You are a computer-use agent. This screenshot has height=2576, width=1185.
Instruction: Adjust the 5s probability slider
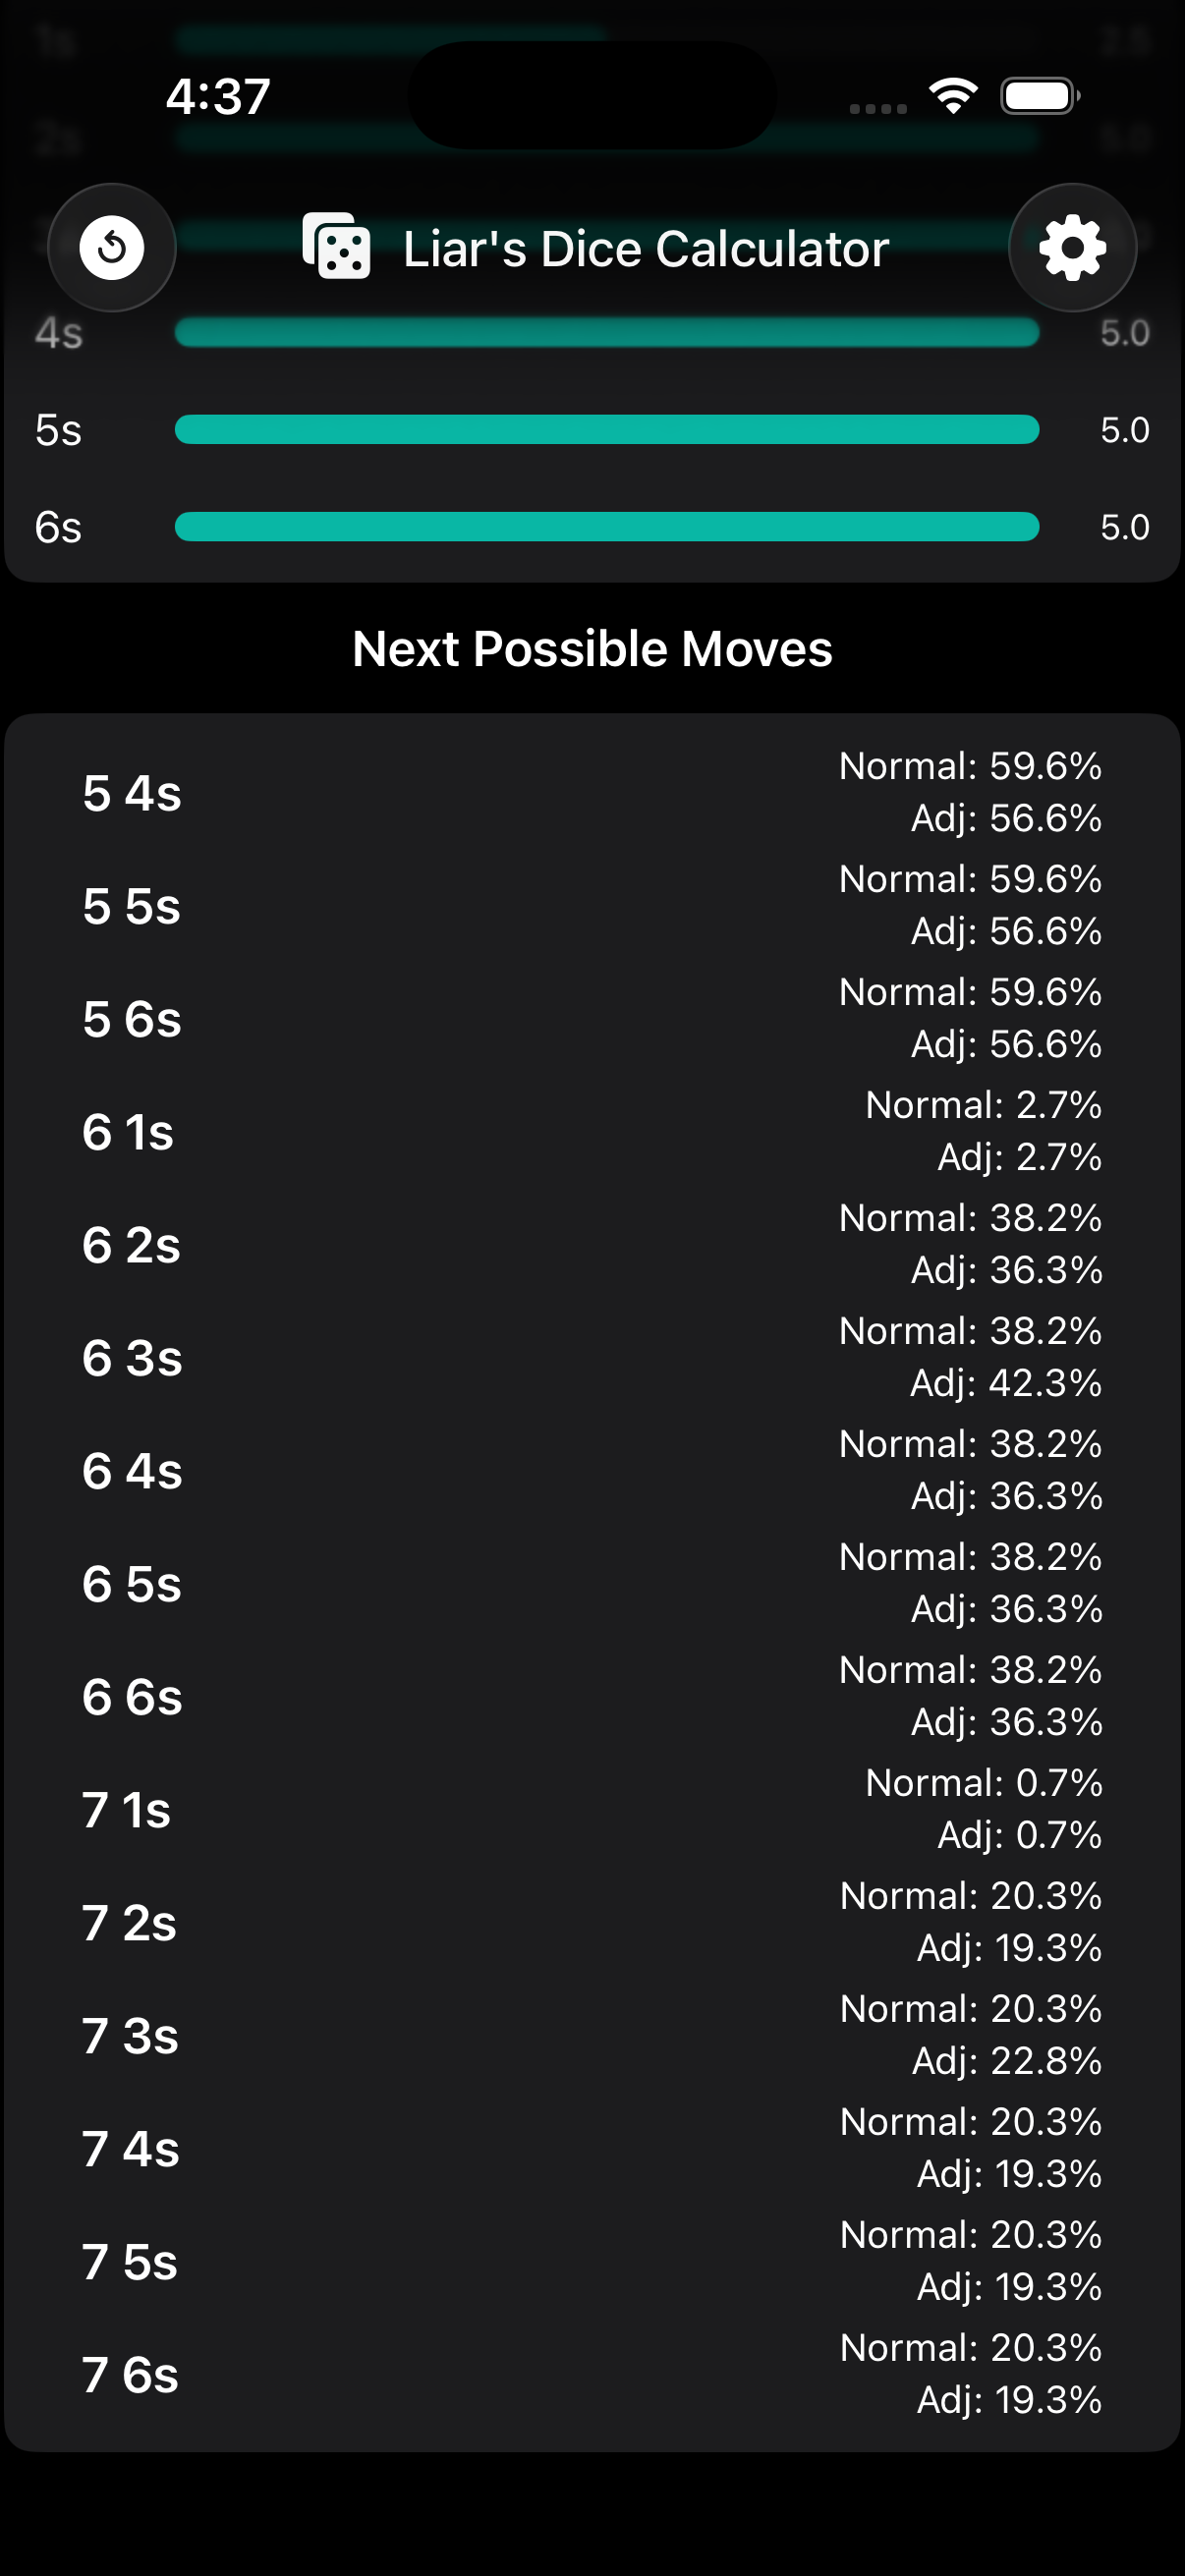[x=606, y=430]
